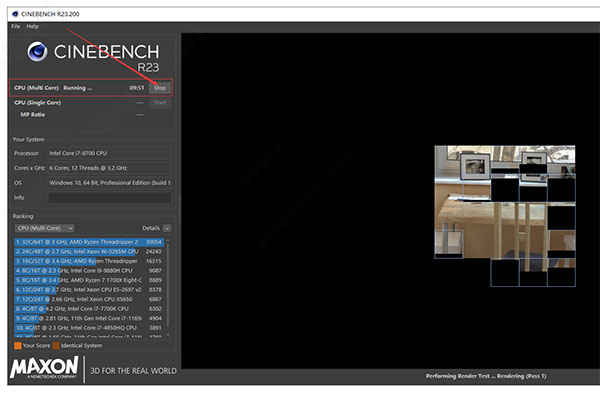Select the Intel Core i7-7700K ranking entry

[x=89, y=309]
